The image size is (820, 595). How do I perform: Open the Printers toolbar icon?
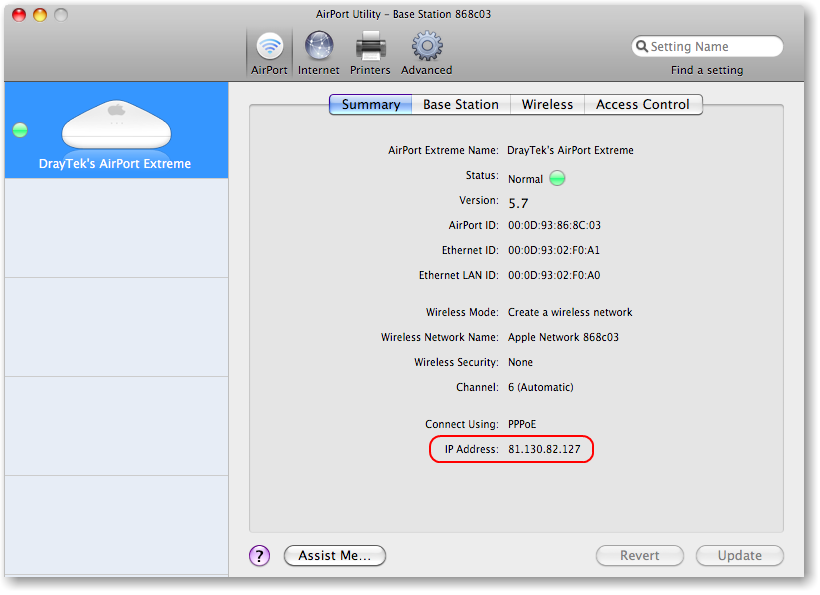[370, 47]
